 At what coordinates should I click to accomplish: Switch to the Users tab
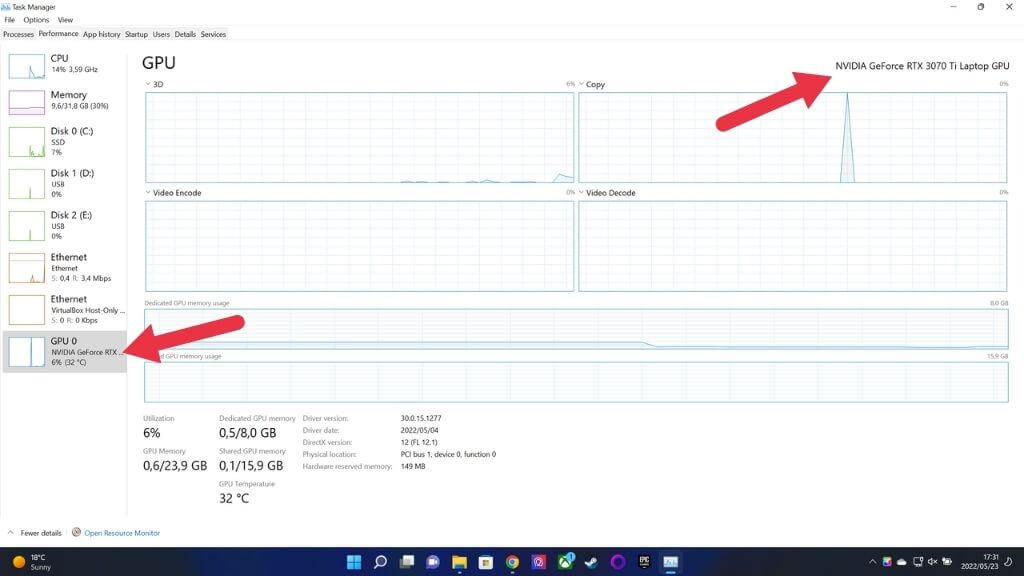(161, 34)
